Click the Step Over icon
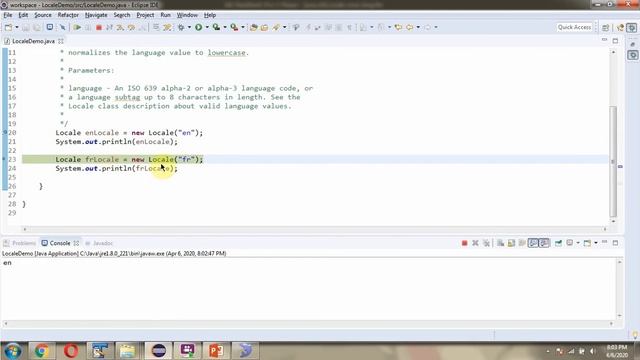 point(131,27)
